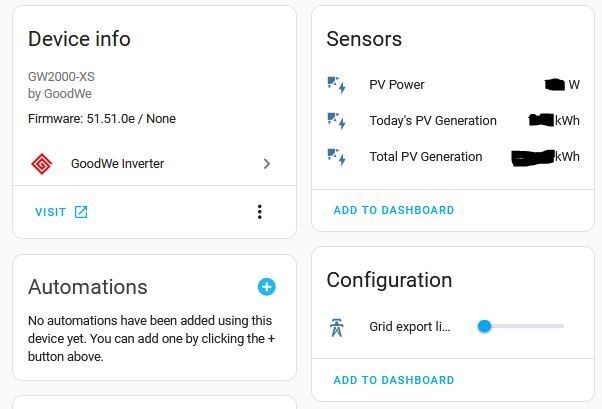Click Total PV Generation sensor icon
The height and width of the screenshot is (409, 602).
337,157
